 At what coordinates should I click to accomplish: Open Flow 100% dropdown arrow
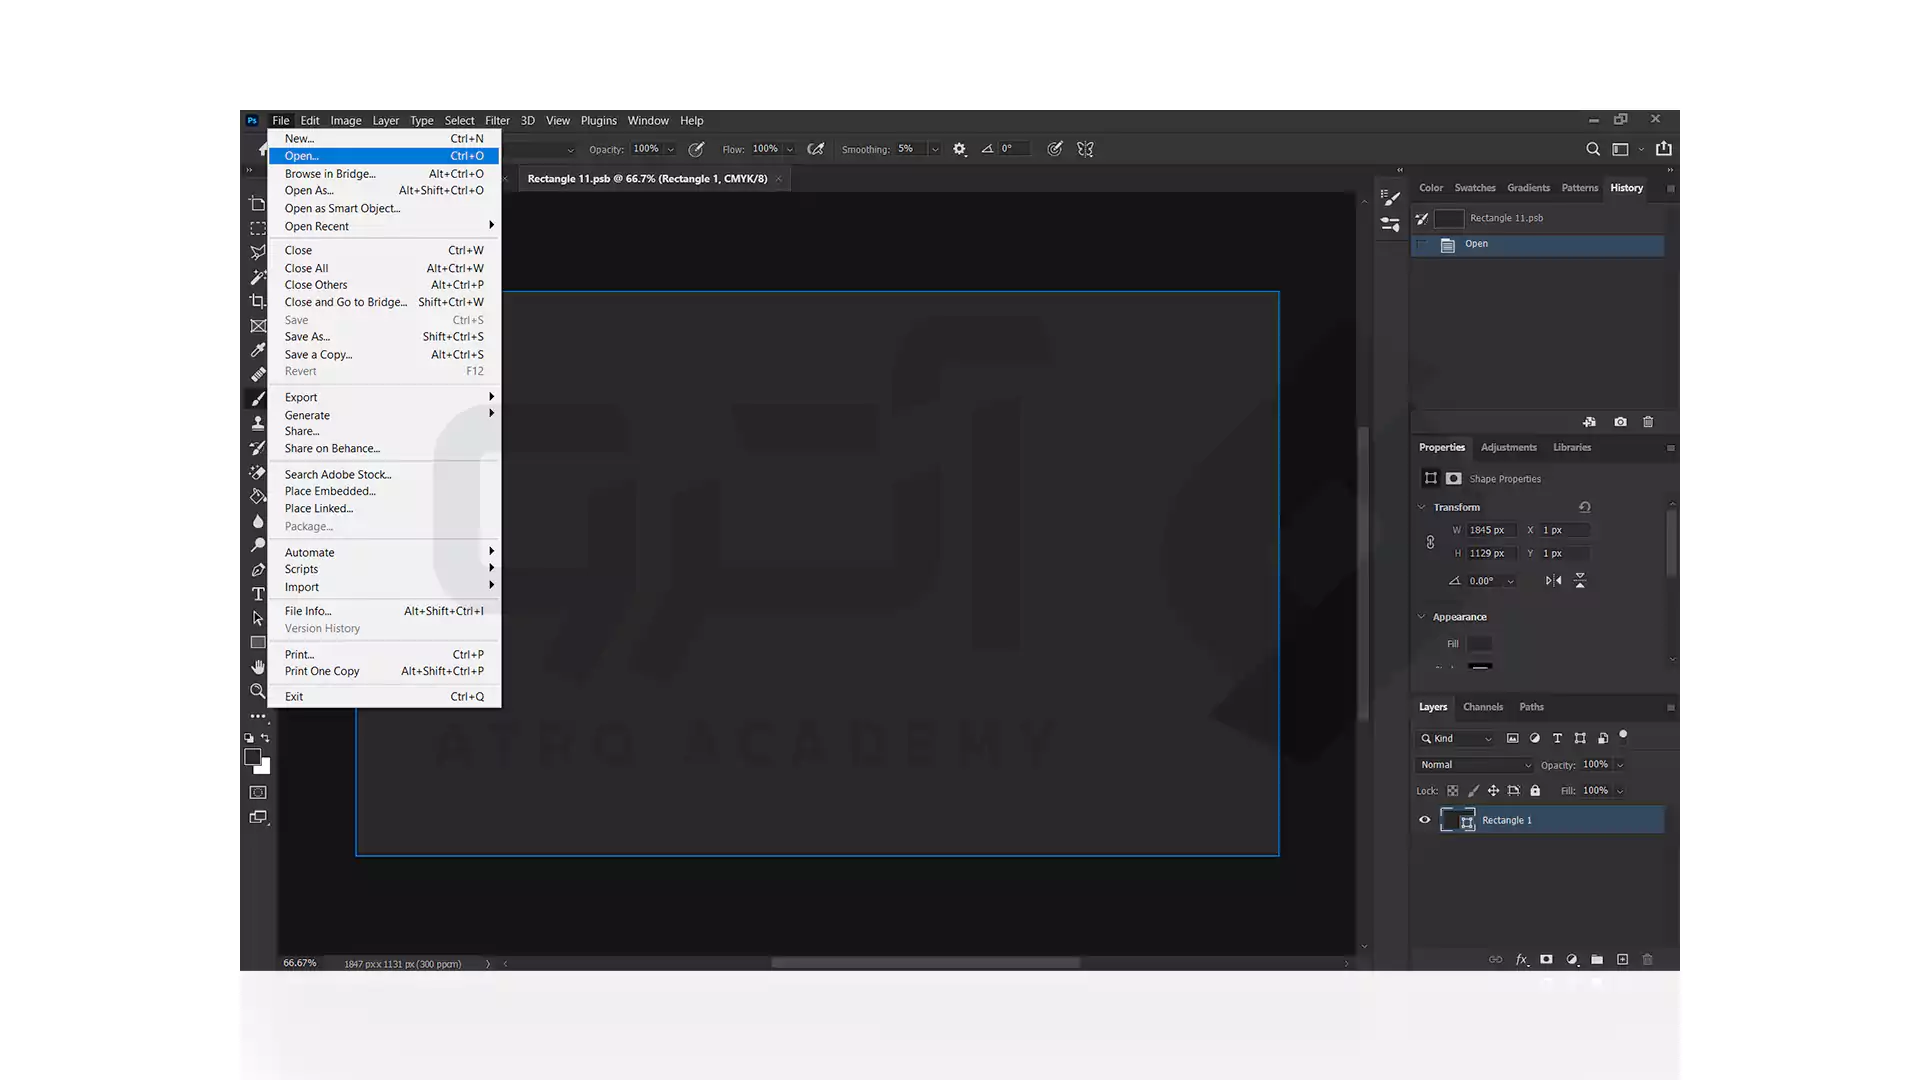(x=790, y=150)
